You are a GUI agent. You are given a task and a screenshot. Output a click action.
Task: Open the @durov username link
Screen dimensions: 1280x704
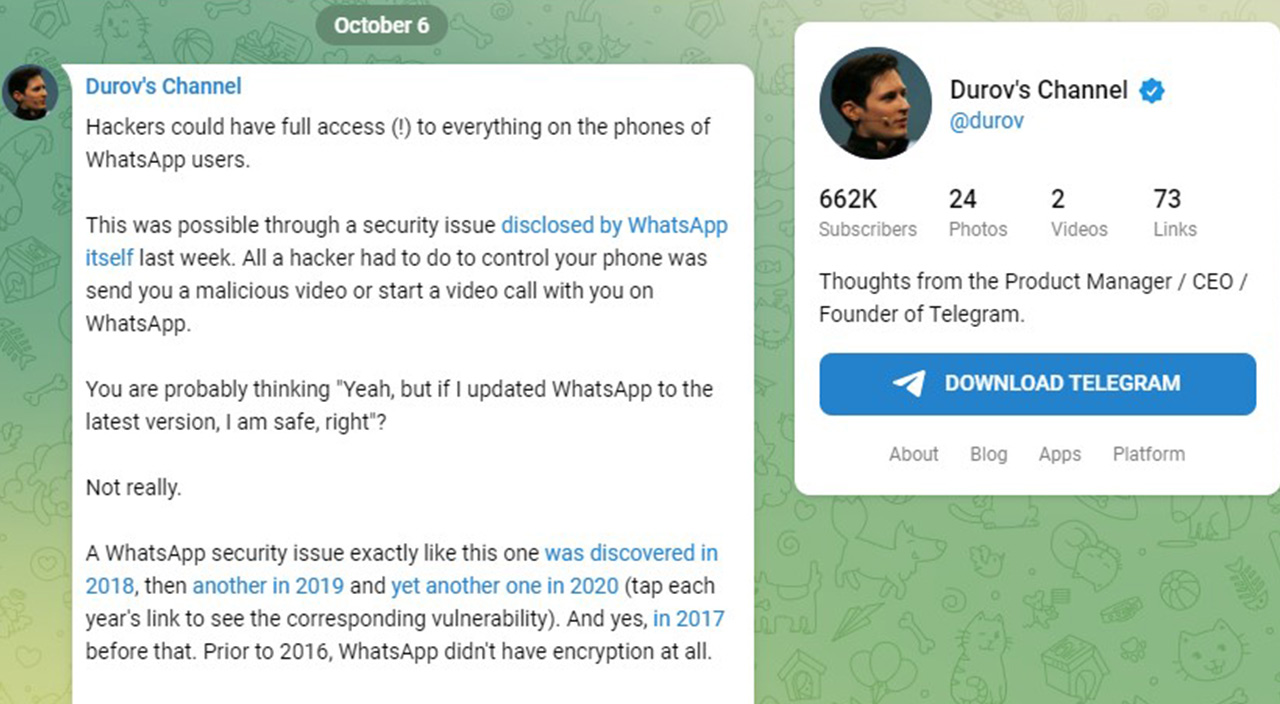click(986, 121)
